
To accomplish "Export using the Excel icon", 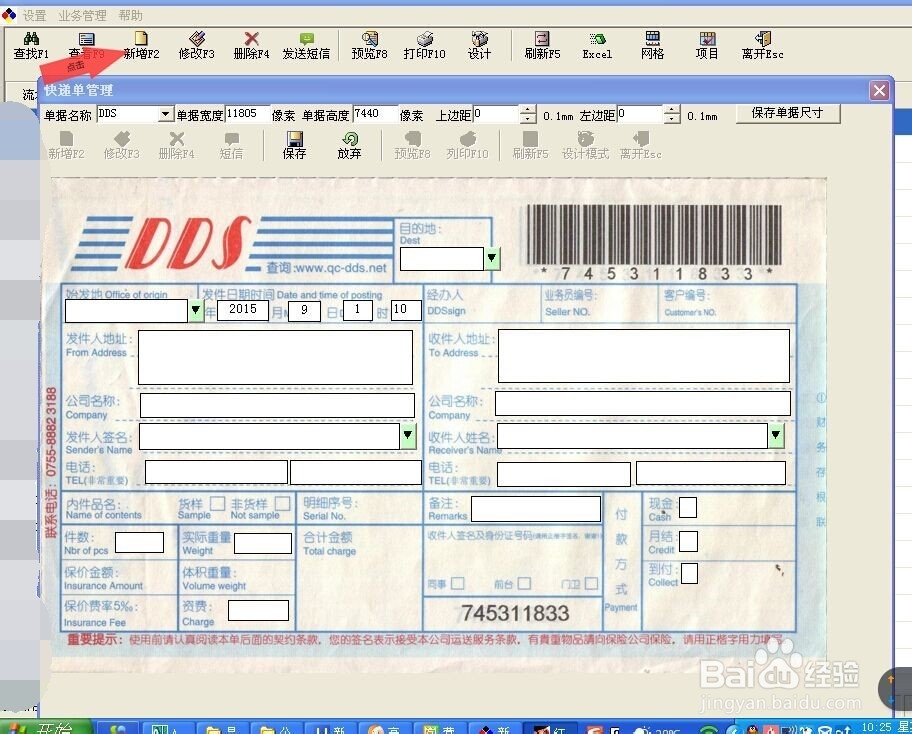I will pos(597,39).
